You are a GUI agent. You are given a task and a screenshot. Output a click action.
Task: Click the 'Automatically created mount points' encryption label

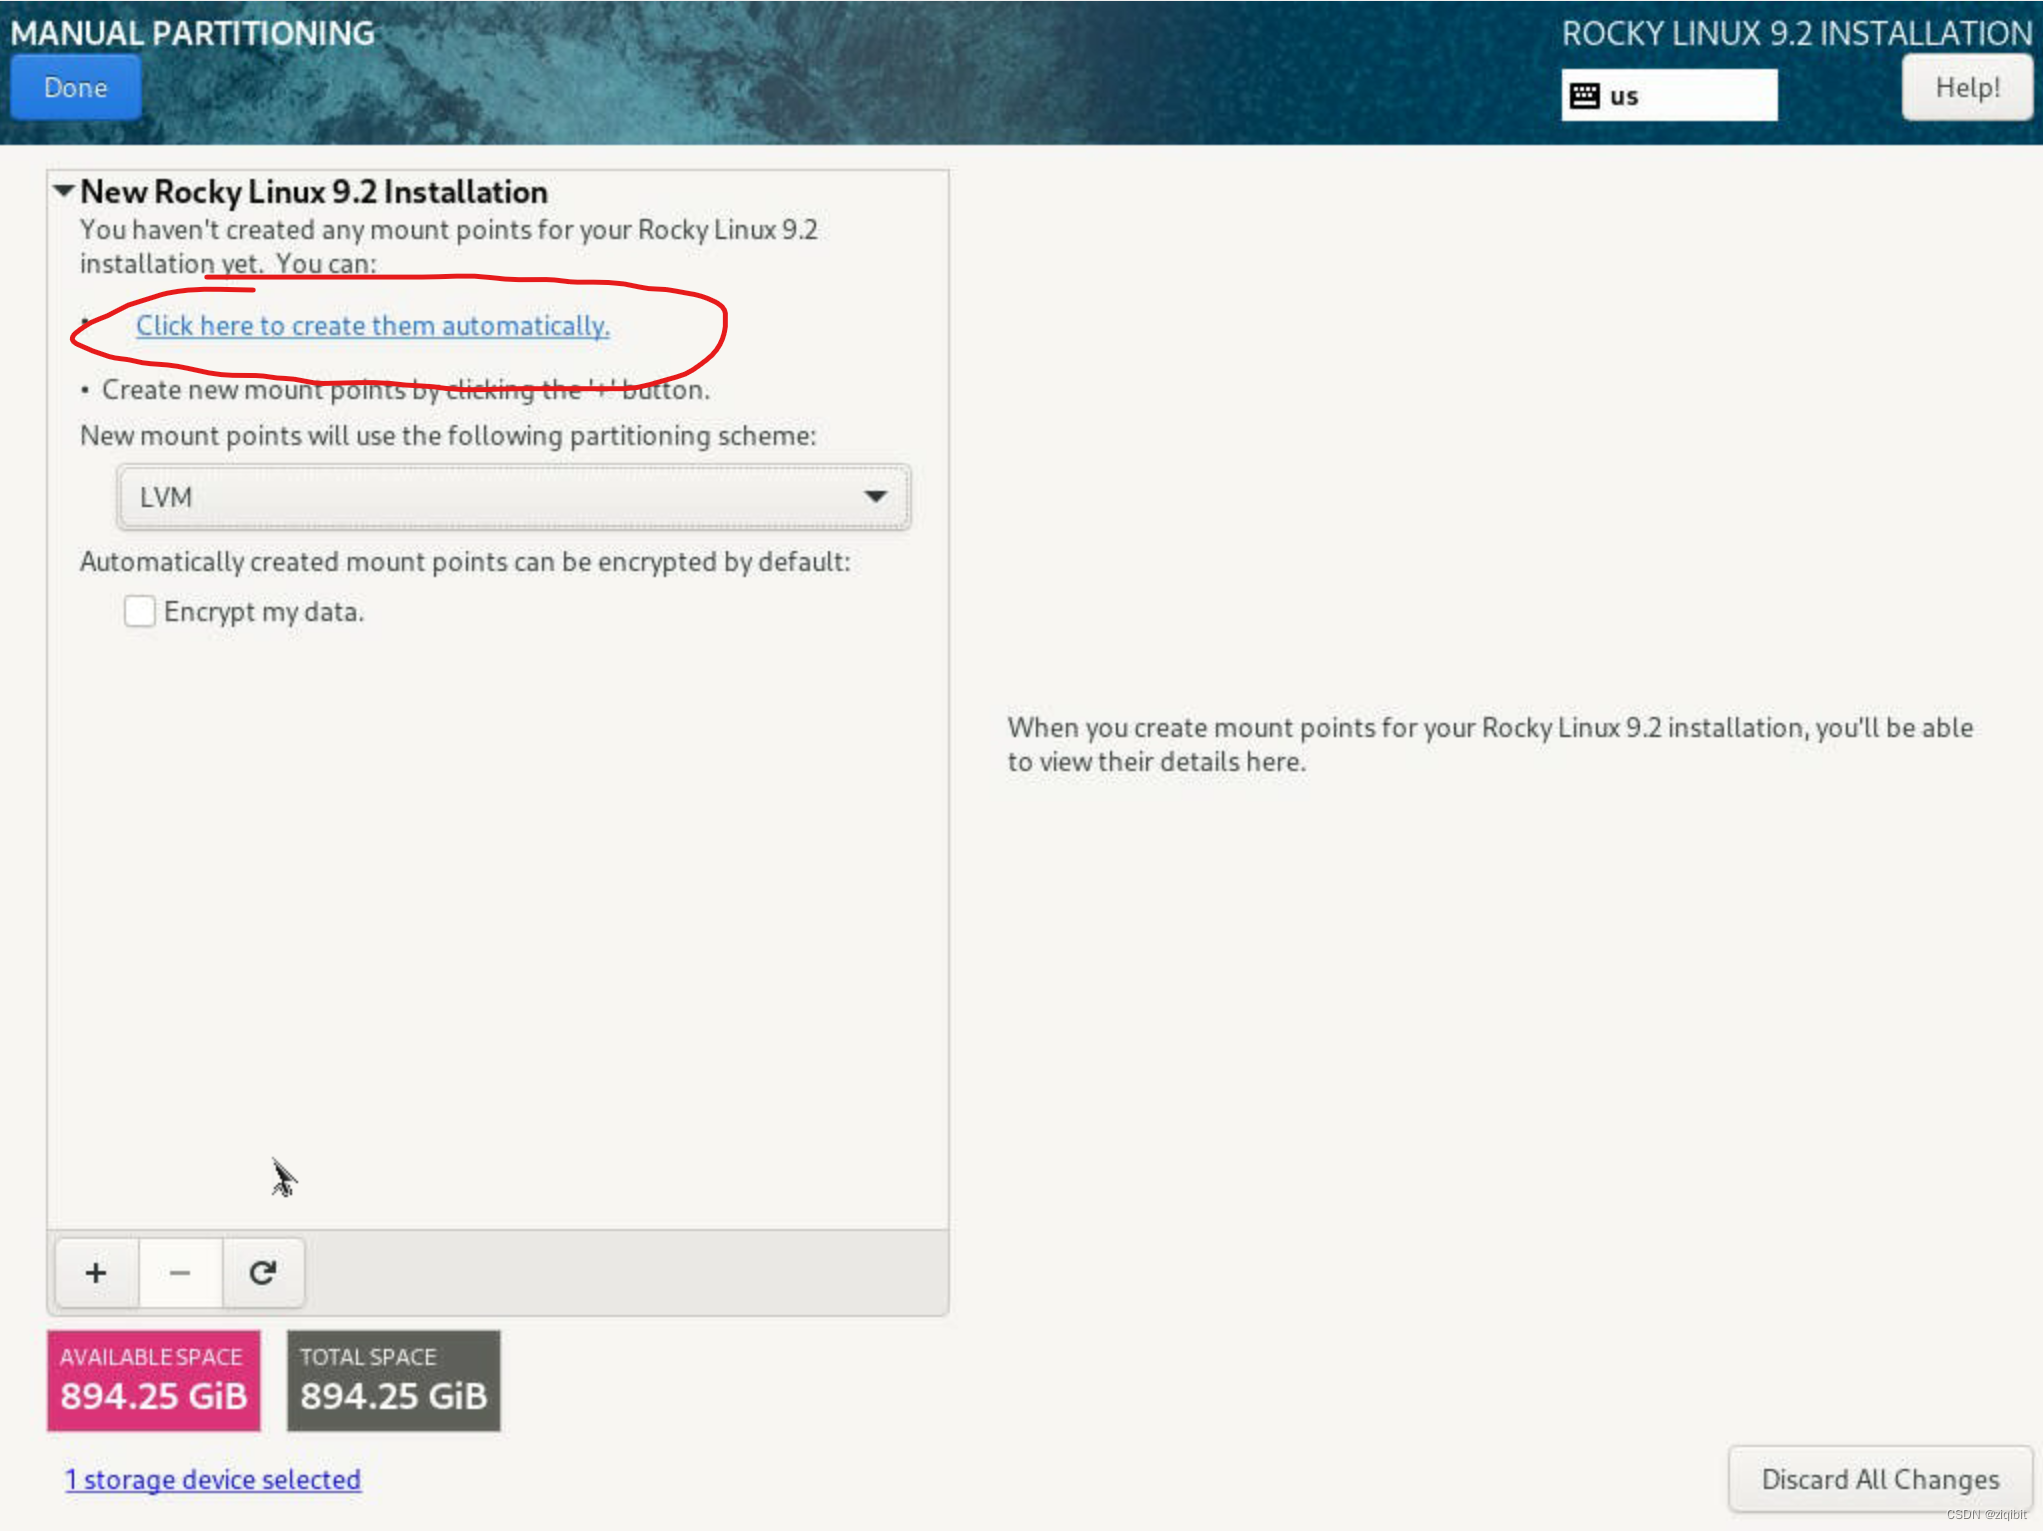pos(465,562)
